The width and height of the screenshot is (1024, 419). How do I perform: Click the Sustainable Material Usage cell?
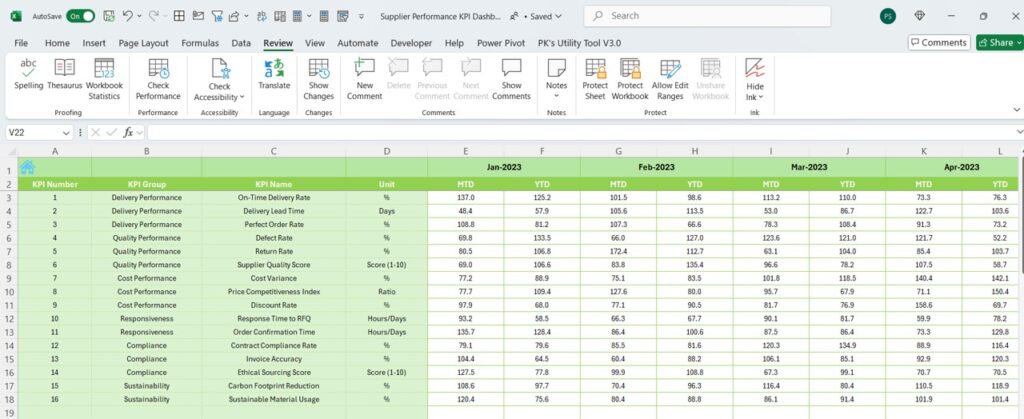pyautogui.click(x=274, y=399)
